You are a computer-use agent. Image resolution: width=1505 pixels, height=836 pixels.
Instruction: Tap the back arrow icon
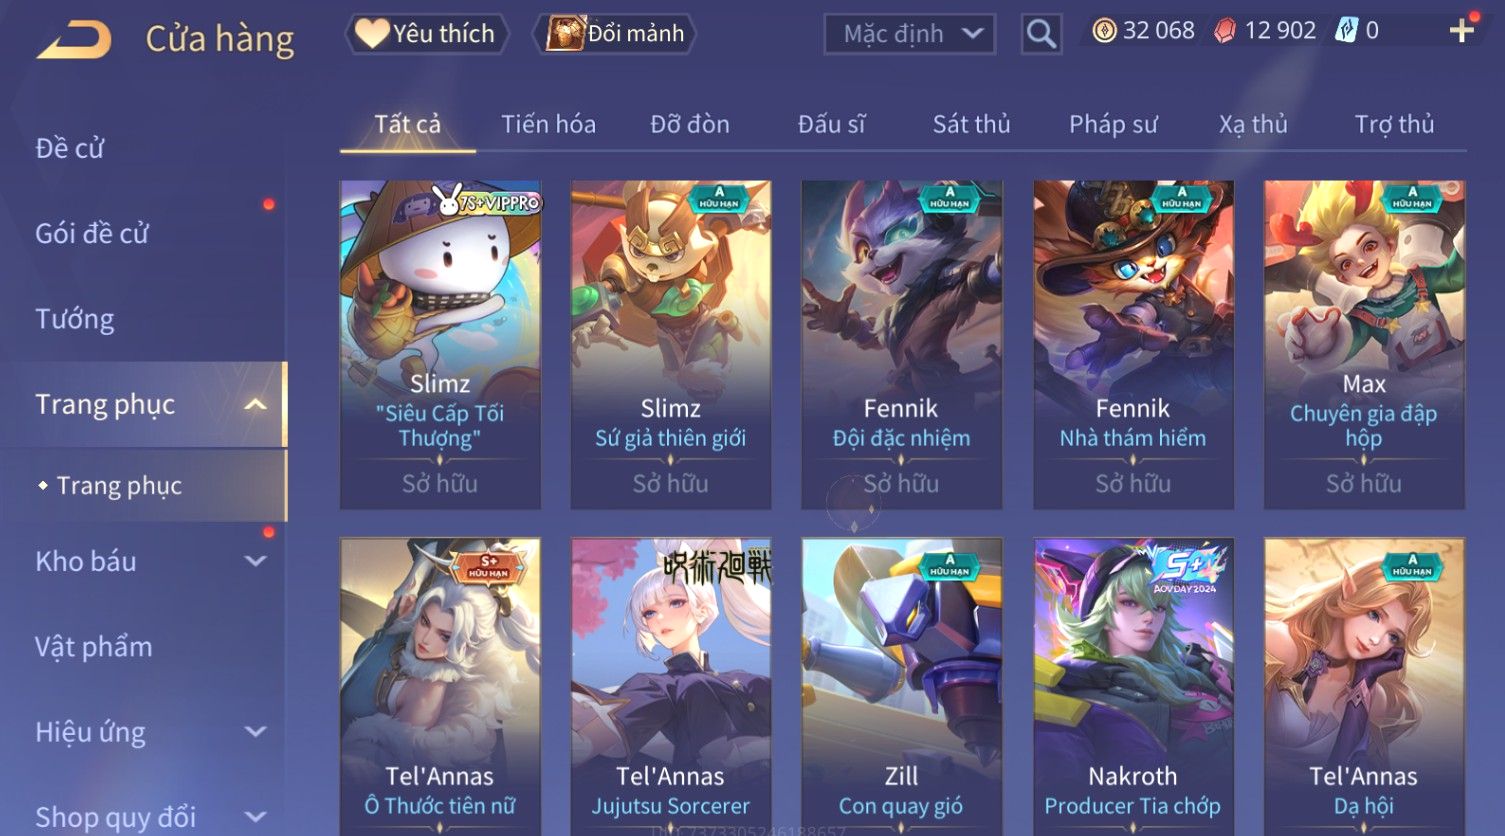point(75,41)
